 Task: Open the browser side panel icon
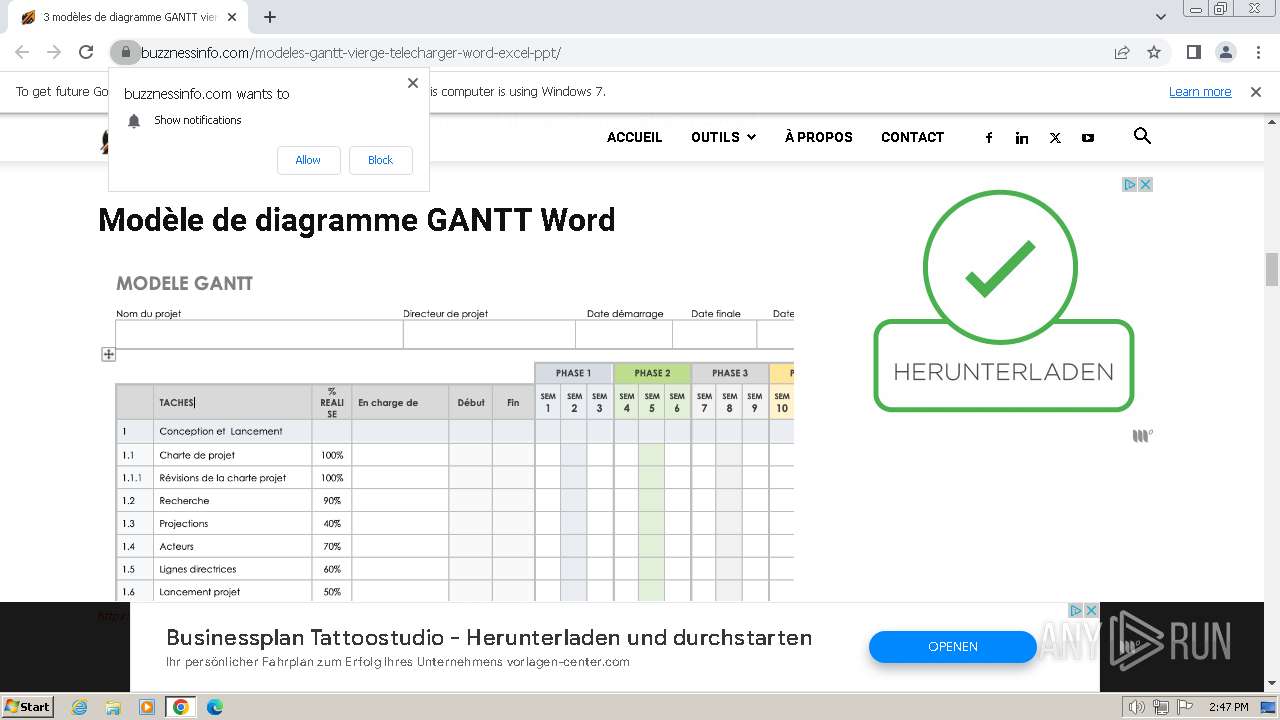click(x=1193, y=52)
